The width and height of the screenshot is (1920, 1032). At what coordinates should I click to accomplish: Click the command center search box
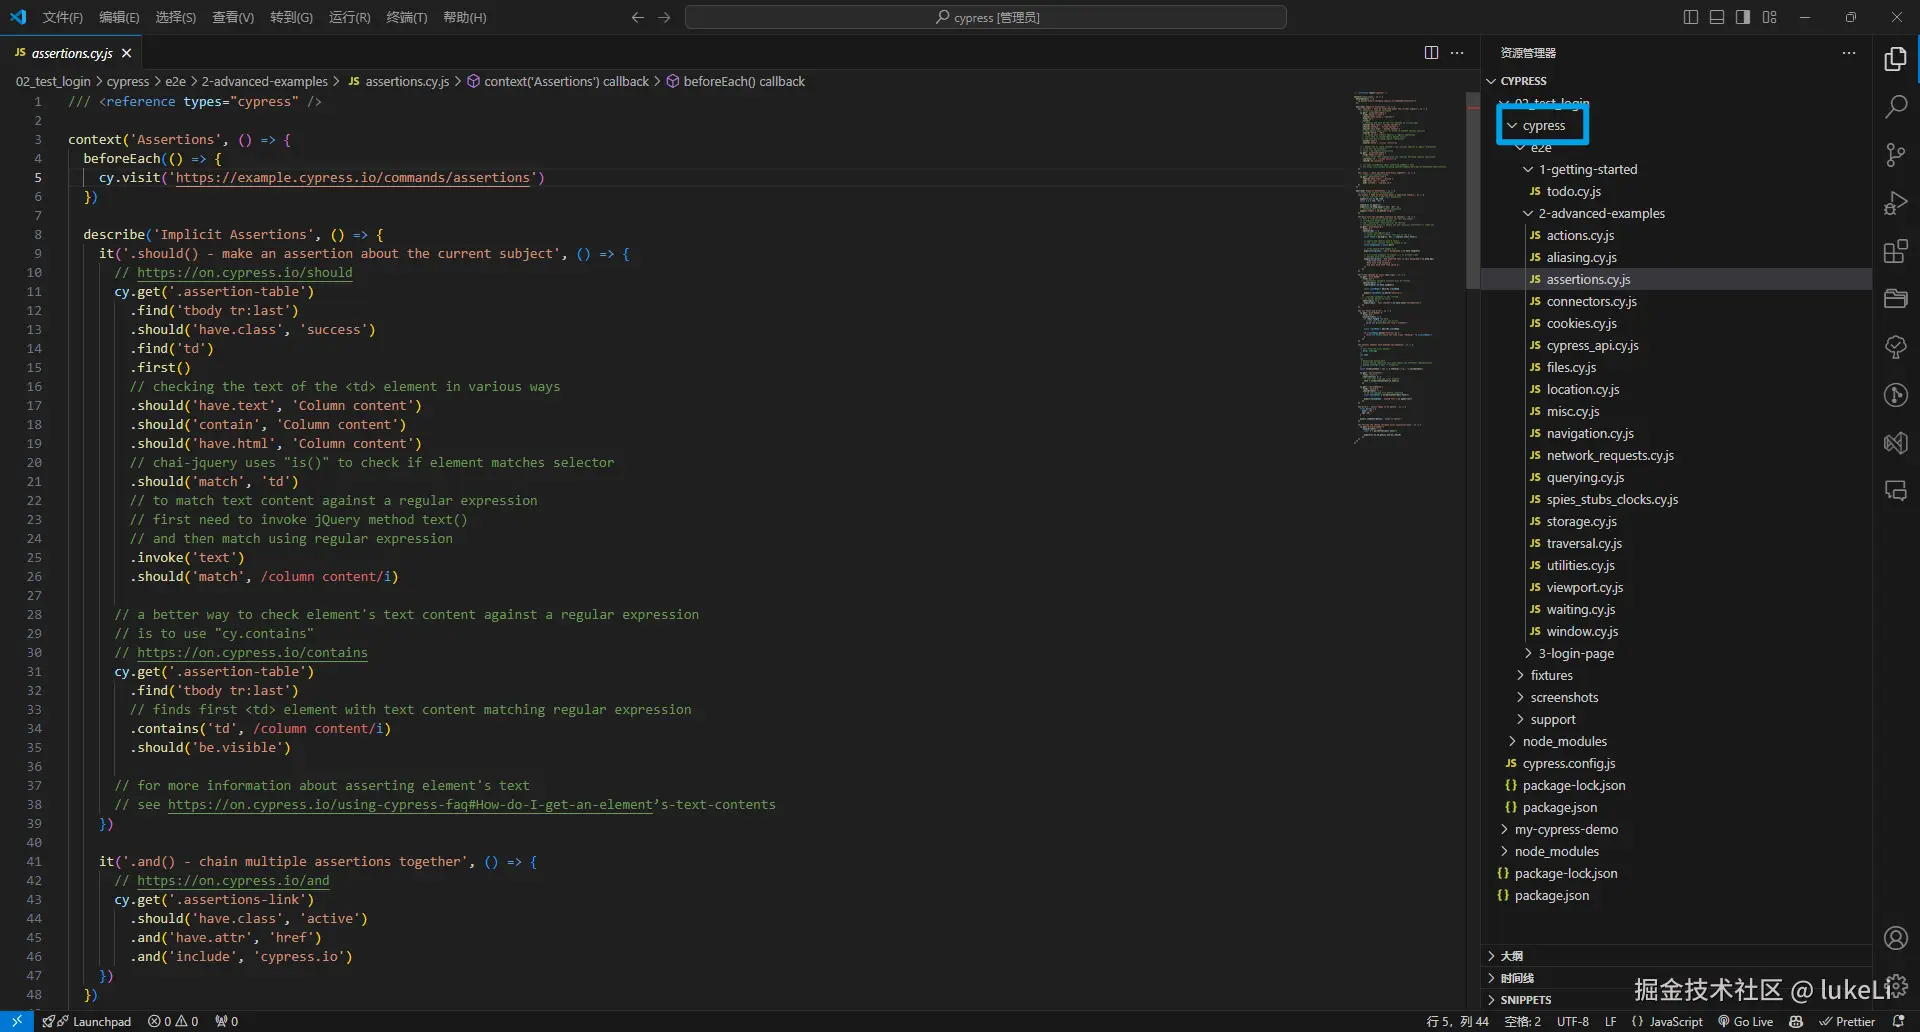point(985,17)
